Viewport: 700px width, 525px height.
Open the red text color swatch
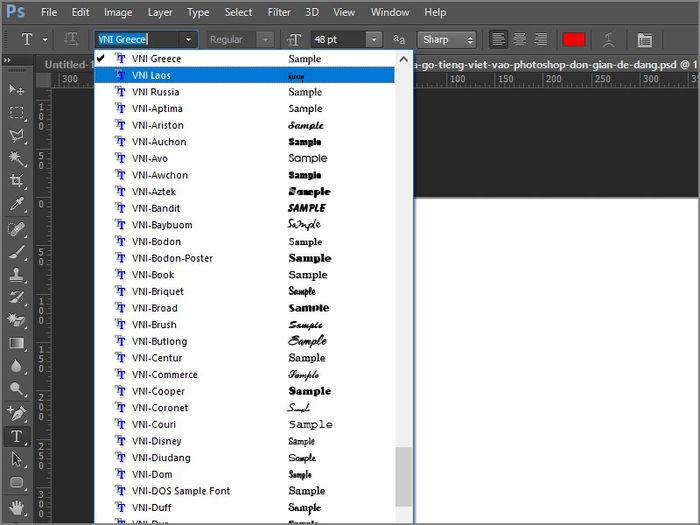tap(574, 40)
